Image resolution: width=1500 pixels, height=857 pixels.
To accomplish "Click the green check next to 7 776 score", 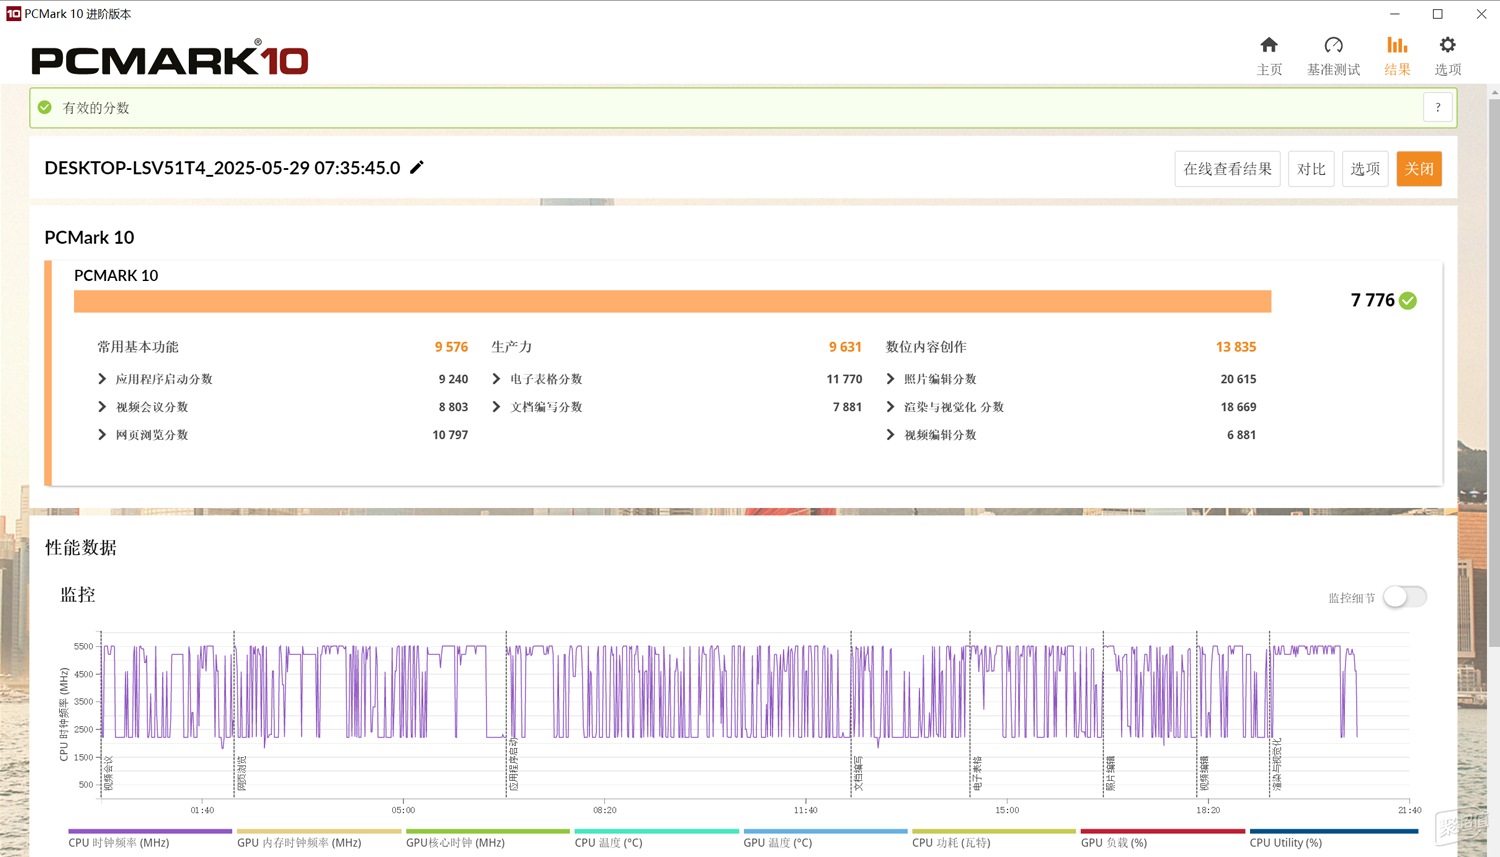I will point(1408,300).
